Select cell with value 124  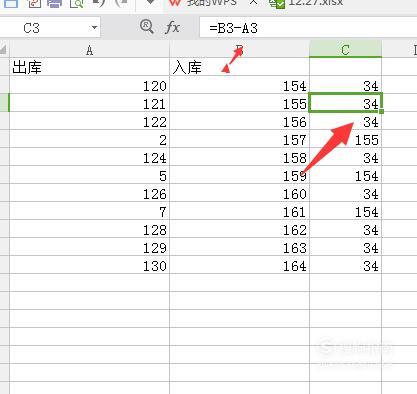click(89, 157)
